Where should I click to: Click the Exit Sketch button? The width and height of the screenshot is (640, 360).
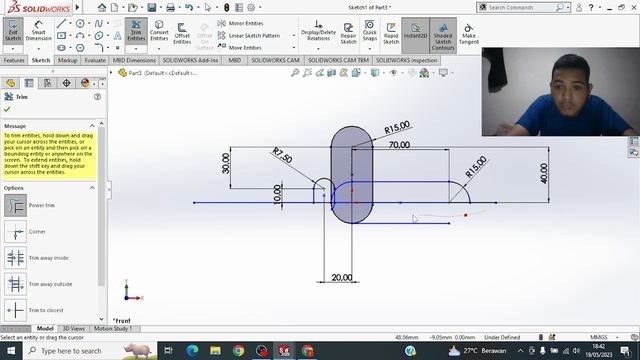(13, 30)
